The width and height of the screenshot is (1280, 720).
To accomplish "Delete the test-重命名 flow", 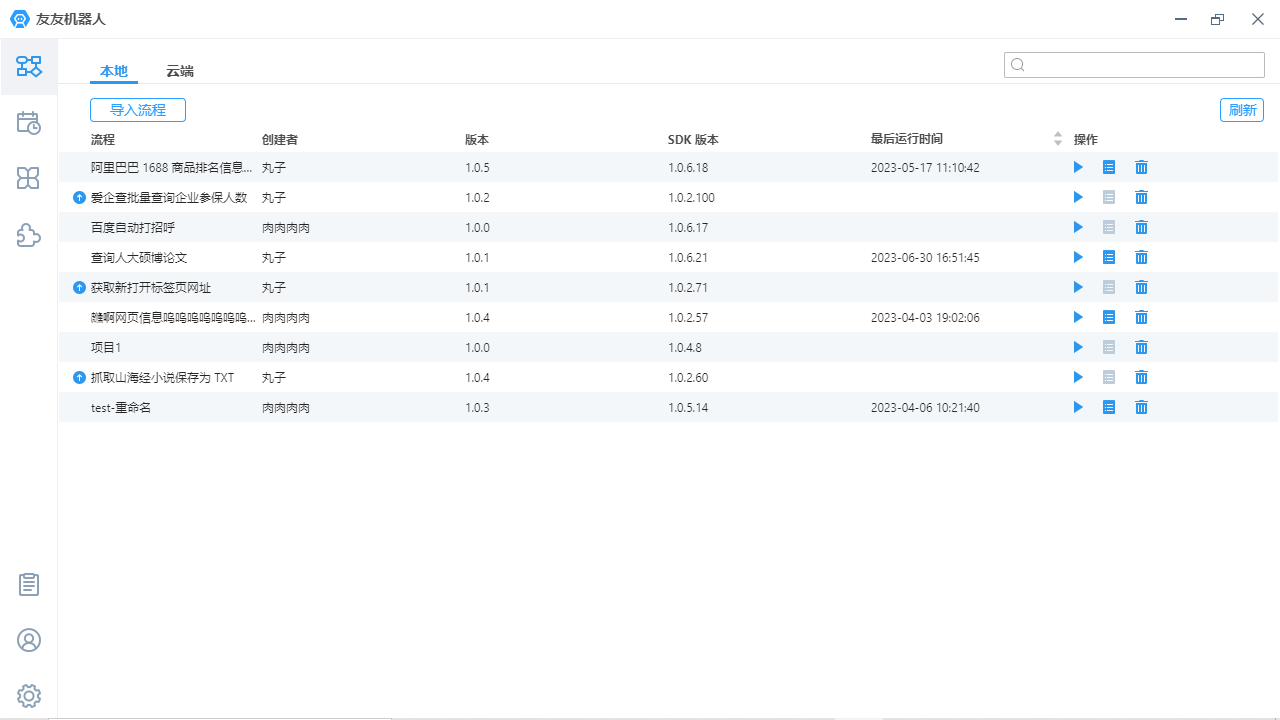I will (x=1141, y=407).
